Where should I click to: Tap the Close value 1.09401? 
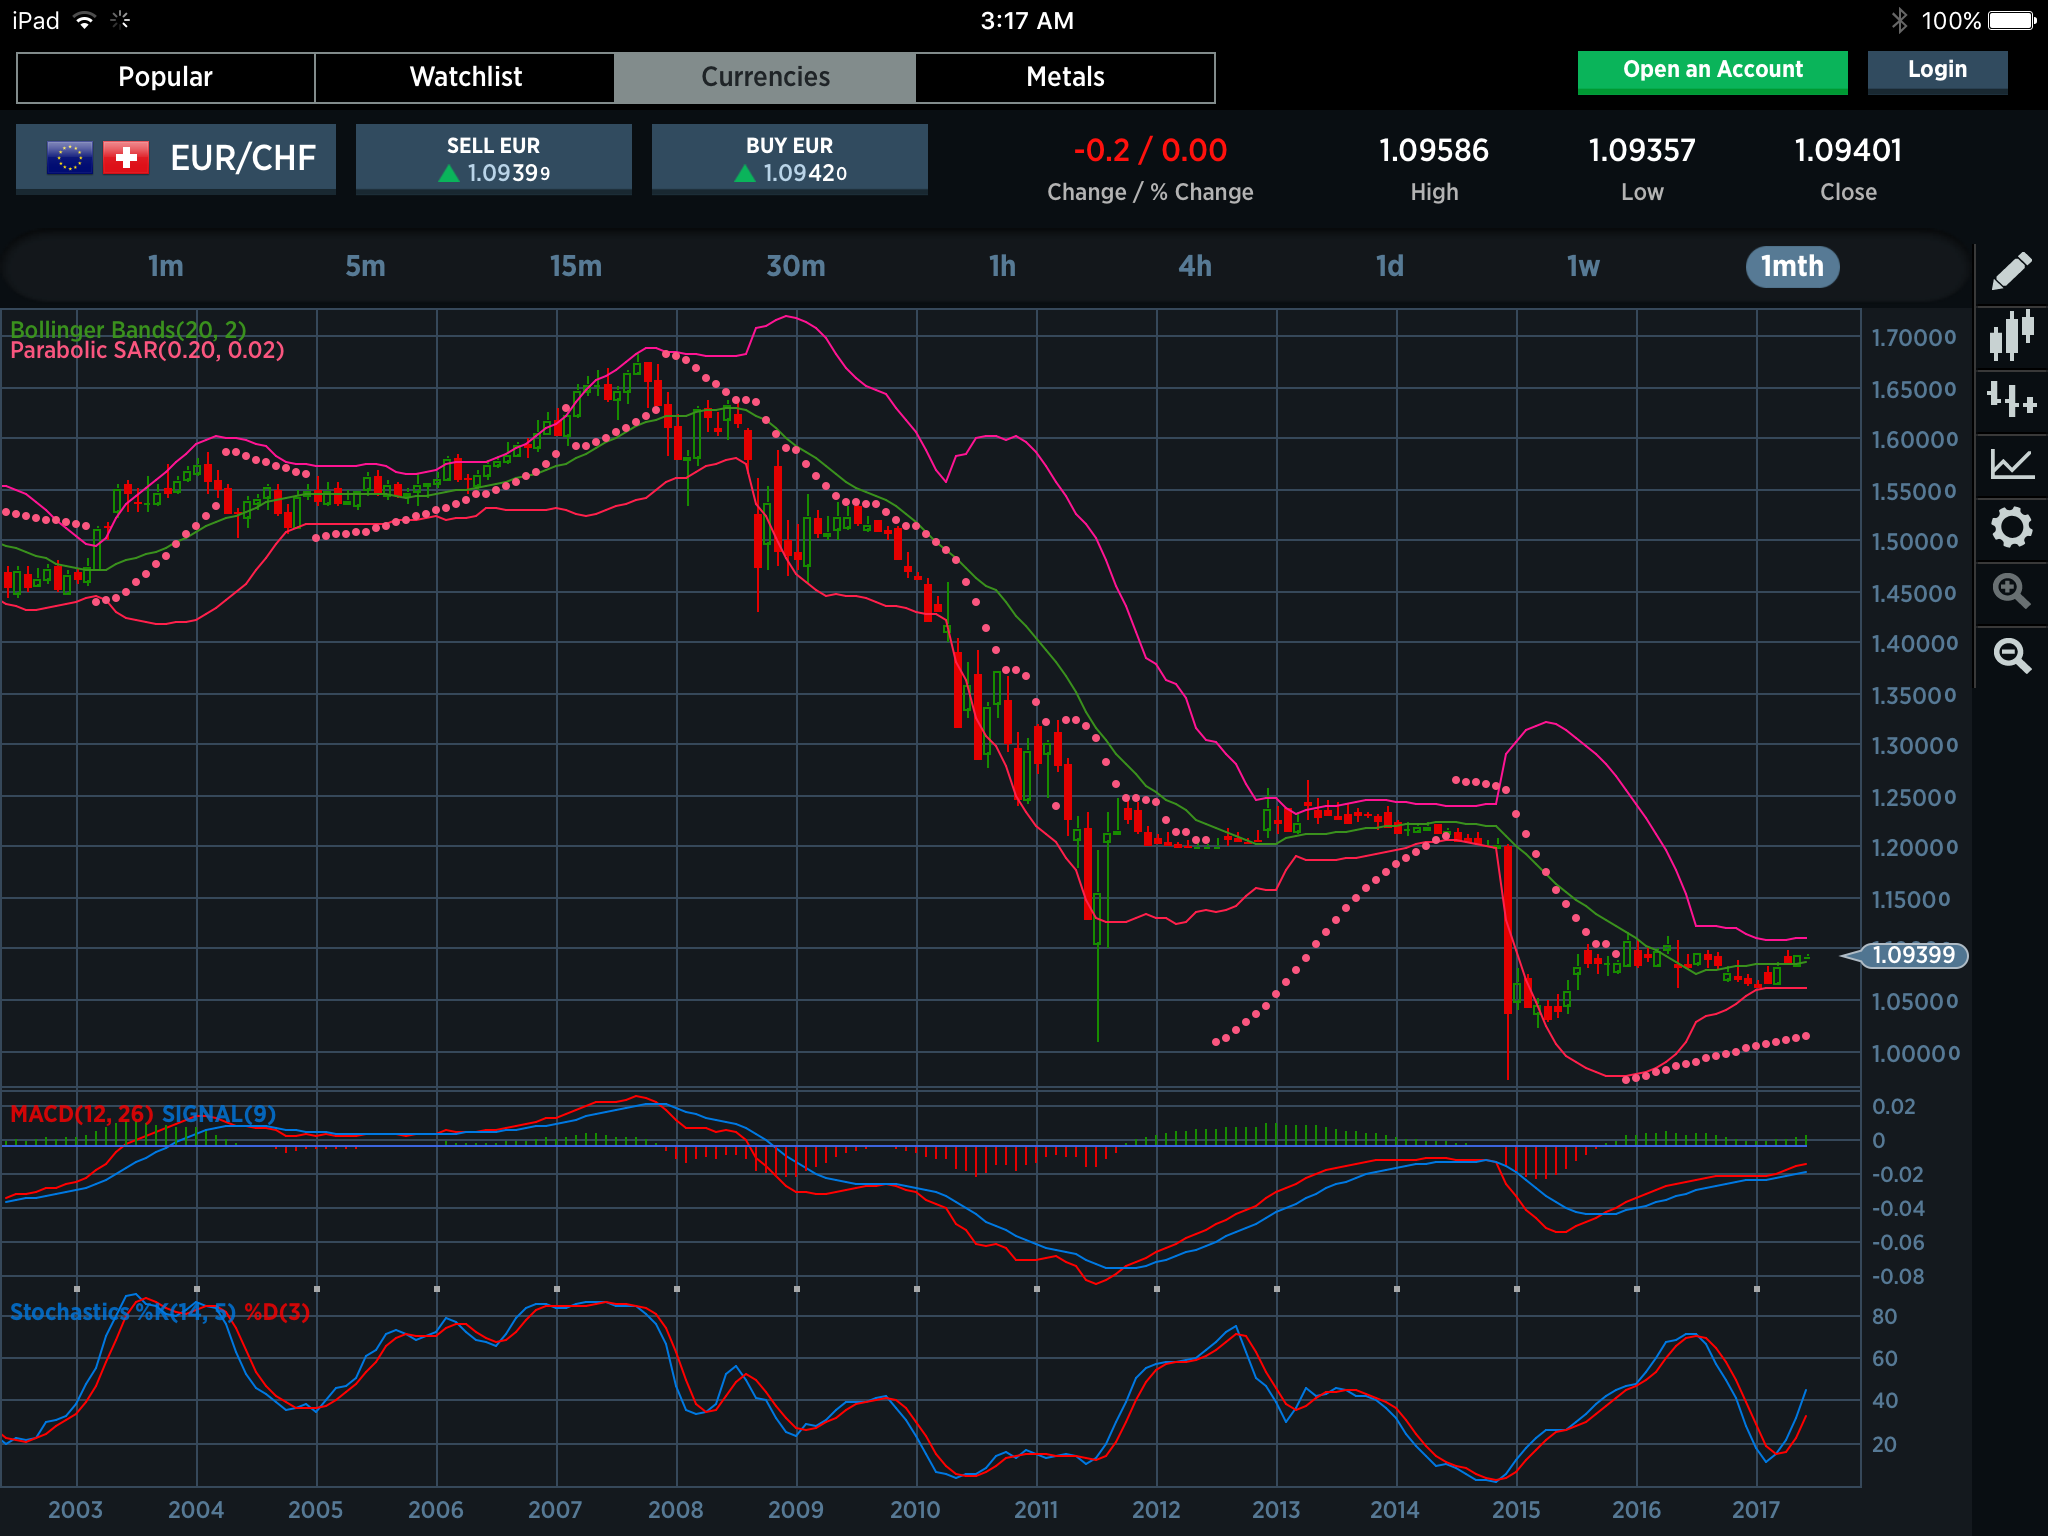[1848, 151]
